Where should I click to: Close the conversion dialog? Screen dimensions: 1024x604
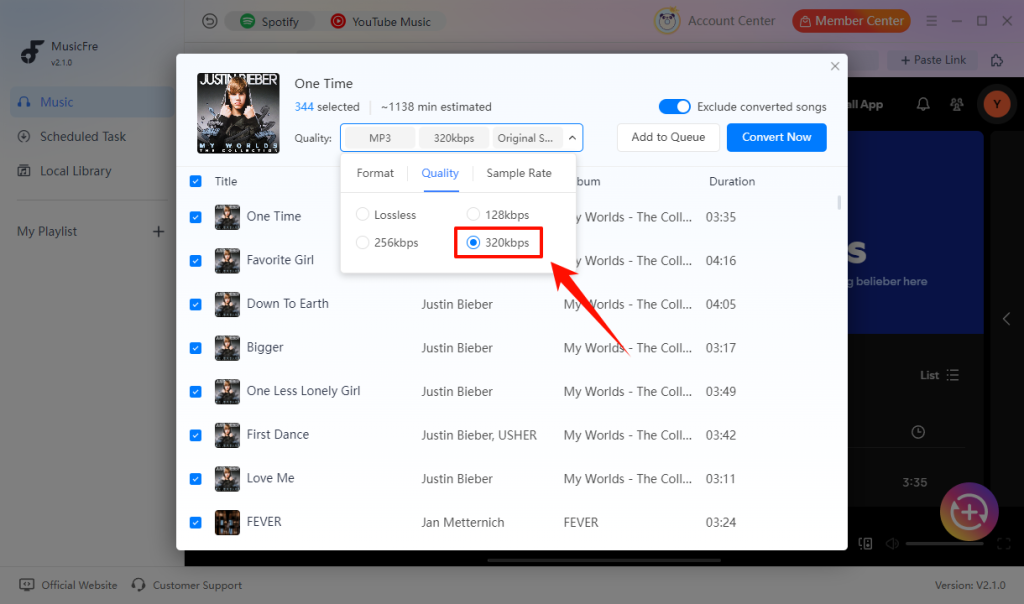pos(835,66)
